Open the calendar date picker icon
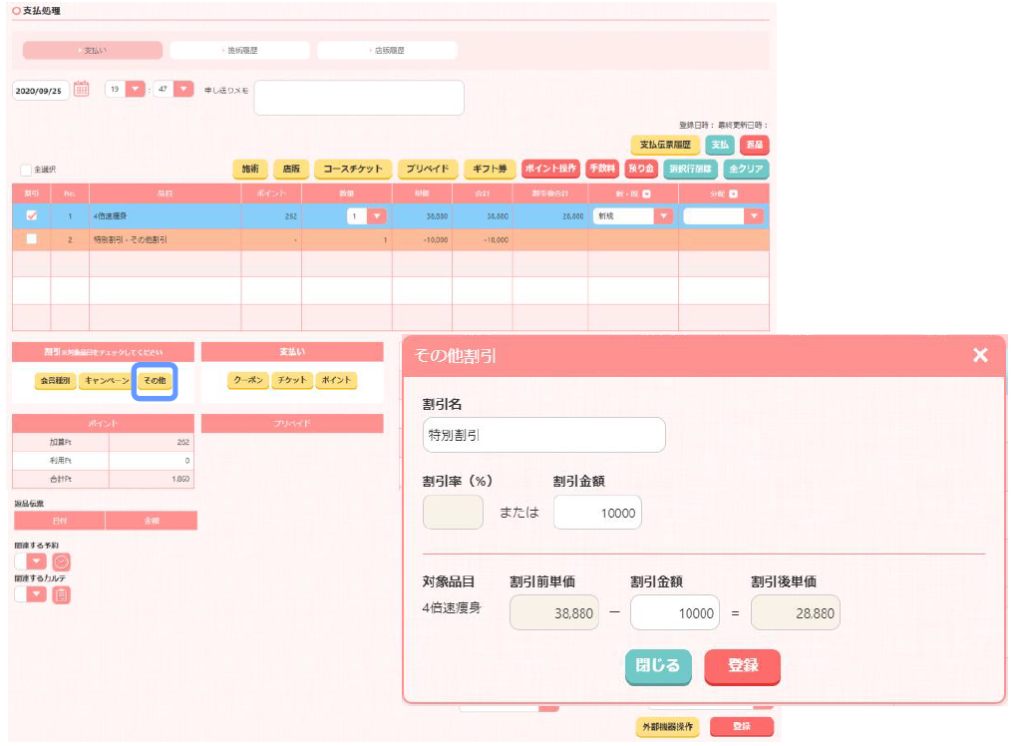Image resolution: width=1024 pixels, height=746 pixels. (x=82, y=89)
